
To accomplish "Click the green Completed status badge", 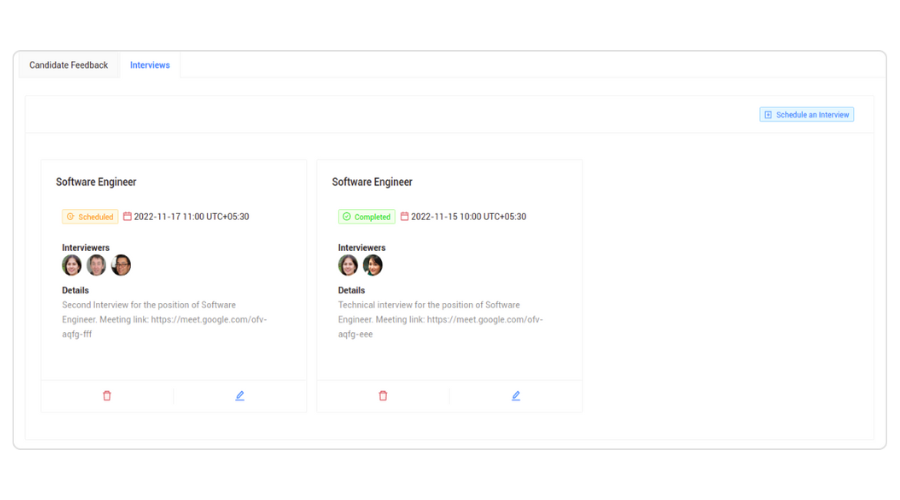I will point(367,216).
